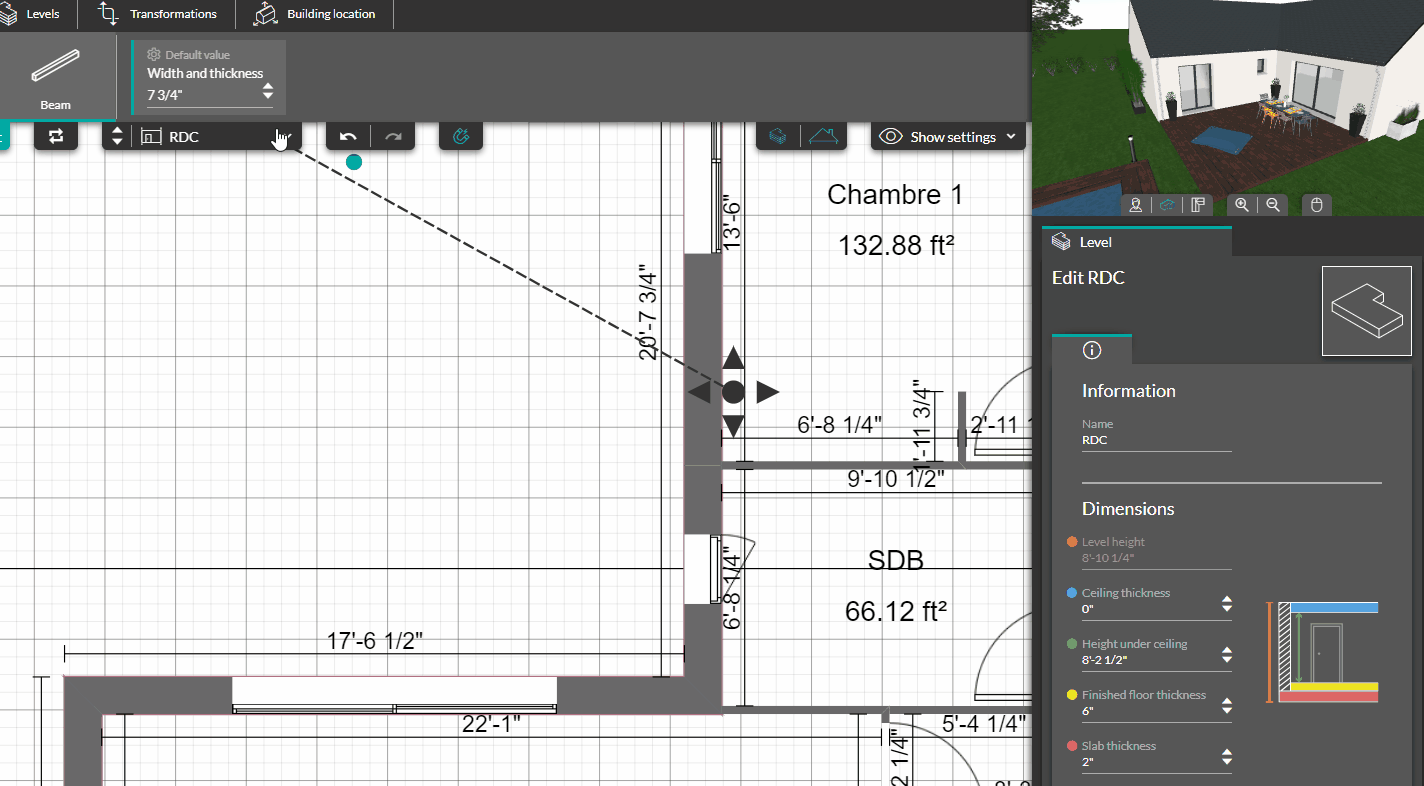1424x786 pixels.
Task: Adjust Finished floor thickness stepper arrows
Action: point(1227,706)
